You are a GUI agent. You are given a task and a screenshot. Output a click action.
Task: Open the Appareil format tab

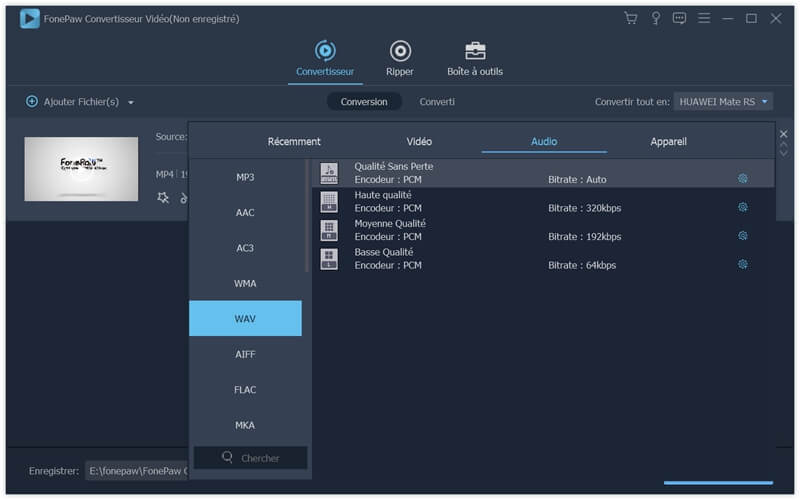point(668,141)
